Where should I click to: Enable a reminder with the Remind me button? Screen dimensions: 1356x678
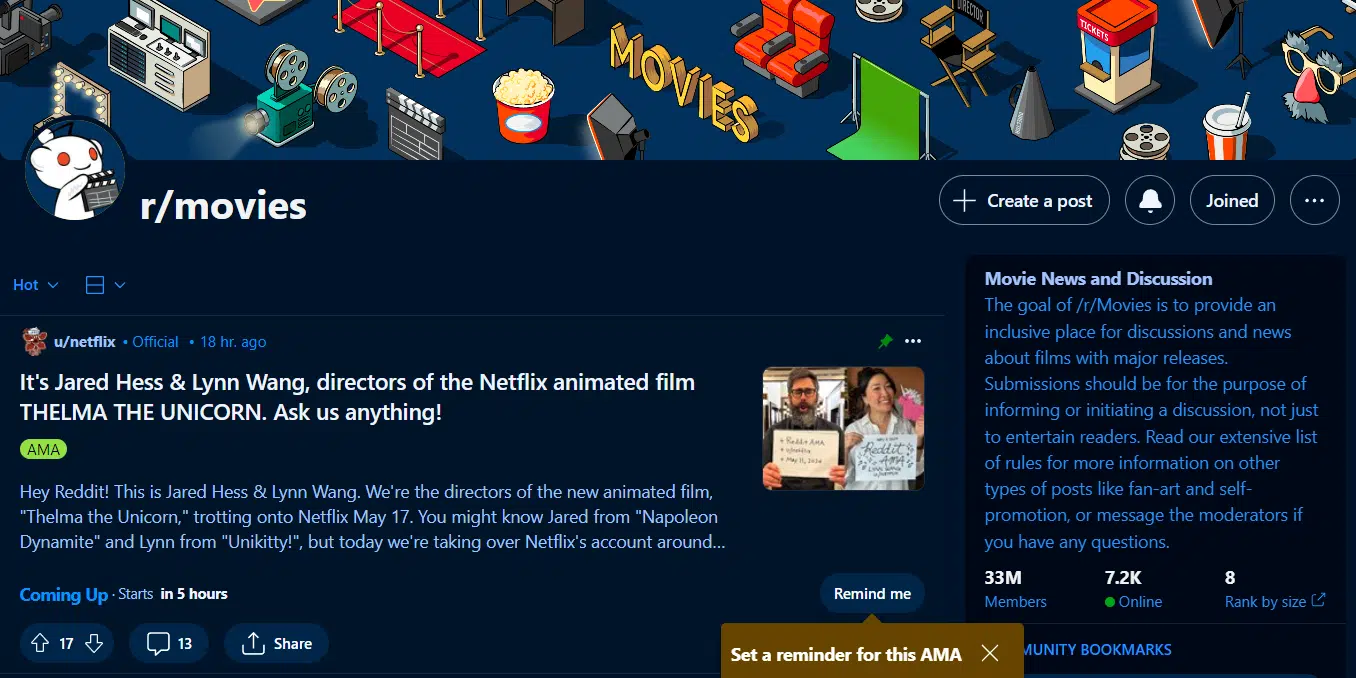click(x=871, y=593)
